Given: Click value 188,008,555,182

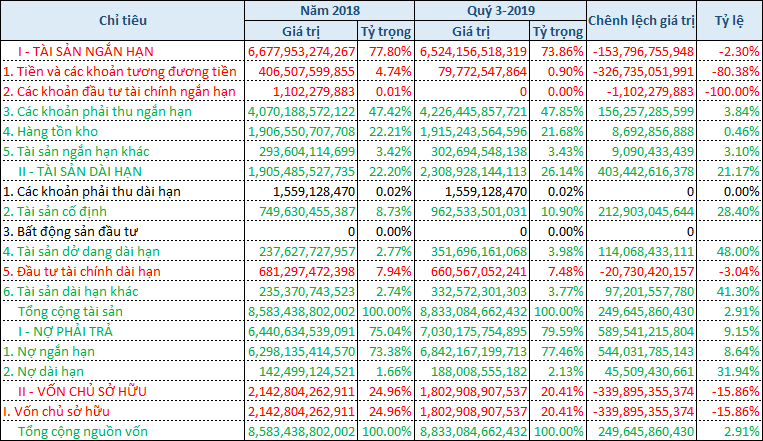Looking at the screenshot, I should [477, 371].
